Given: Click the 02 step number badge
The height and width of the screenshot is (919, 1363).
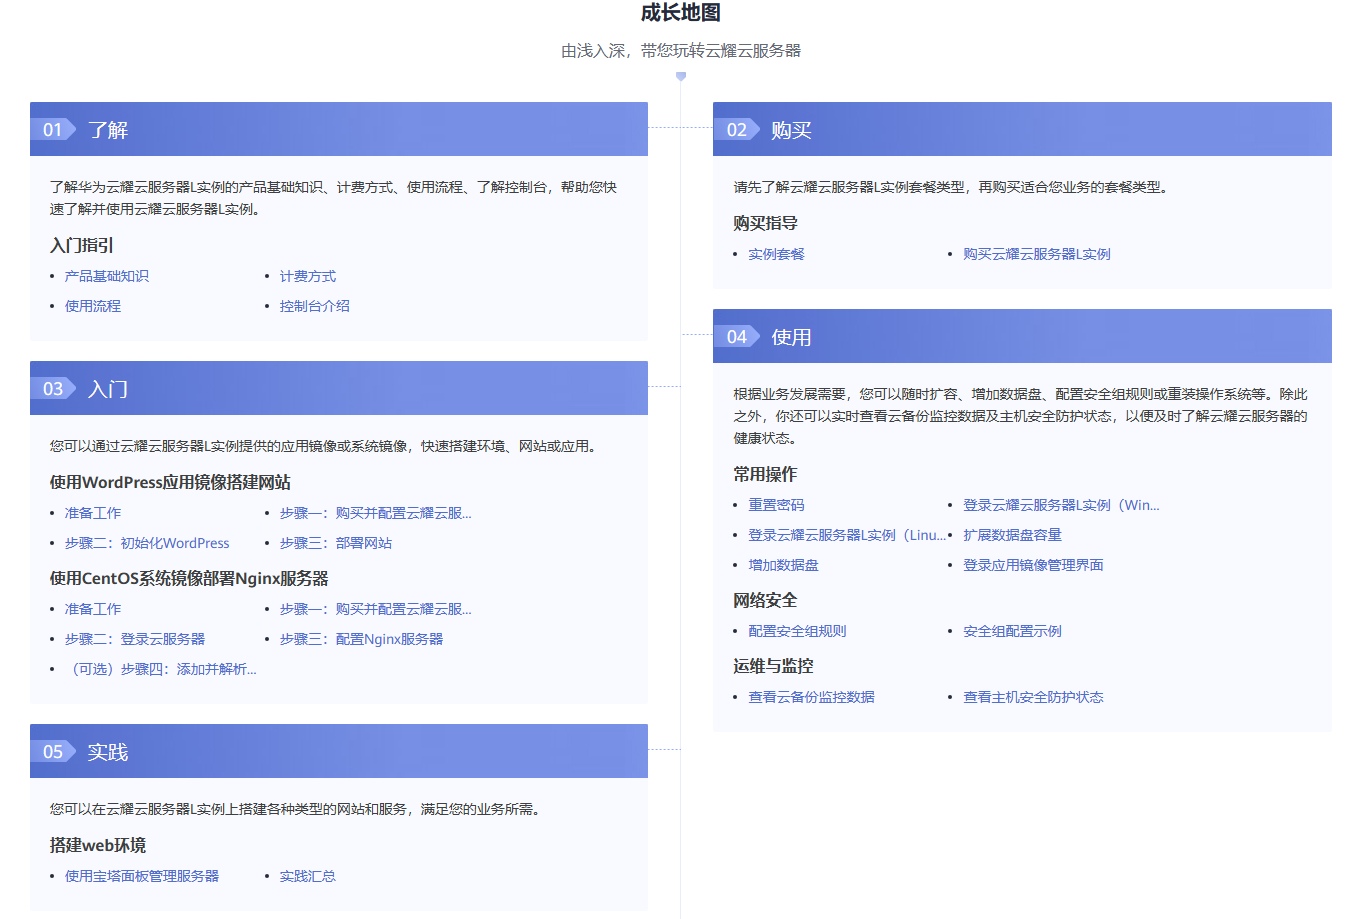Looking at the screenshot, I should [x=737, y=129].
